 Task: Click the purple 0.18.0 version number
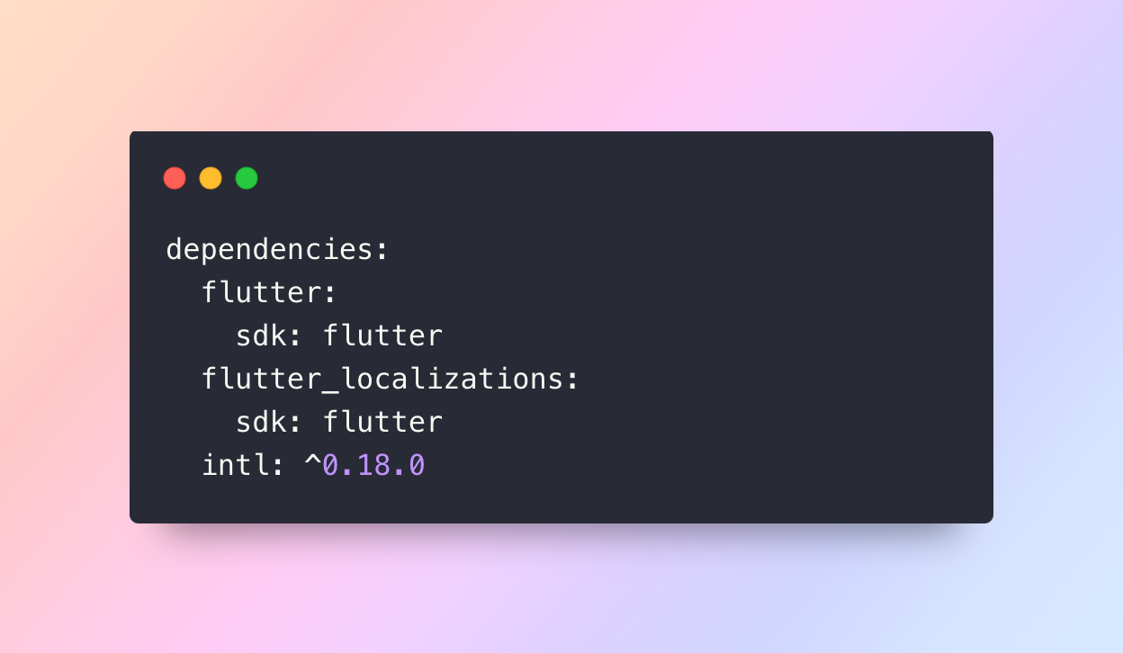(x=374, y=465)
